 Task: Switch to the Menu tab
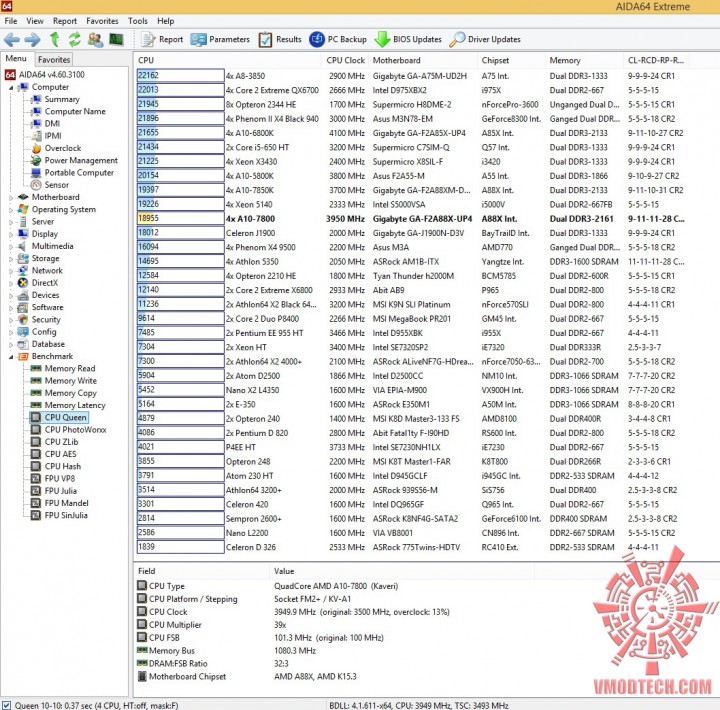pyautogui.click(x=16, y=58)
